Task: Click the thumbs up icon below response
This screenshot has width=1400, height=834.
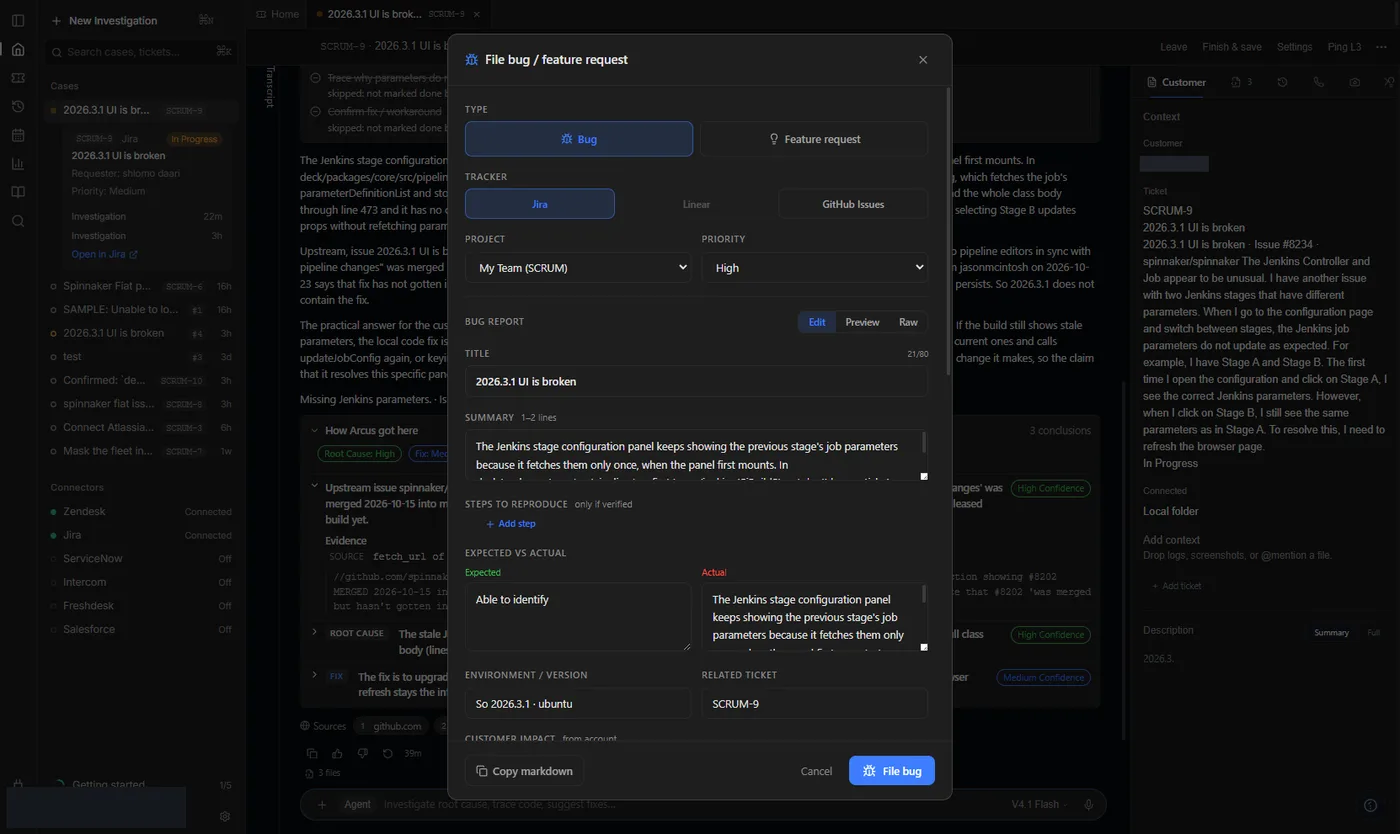Action: [x=337, y=753]
